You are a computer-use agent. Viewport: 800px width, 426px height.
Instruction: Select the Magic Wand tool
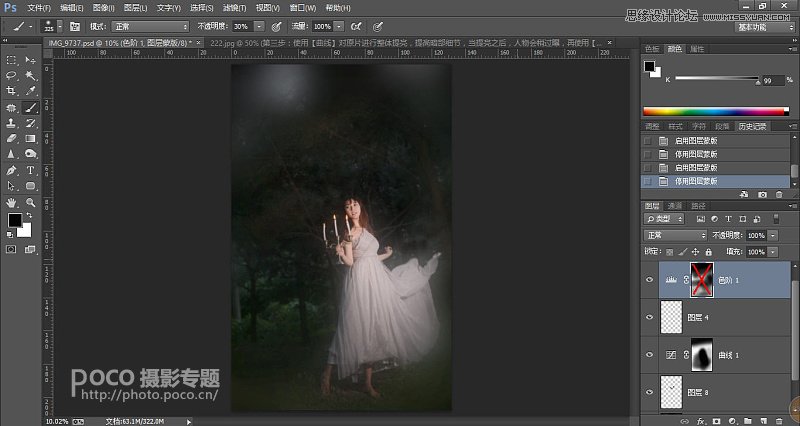(31, 76)
